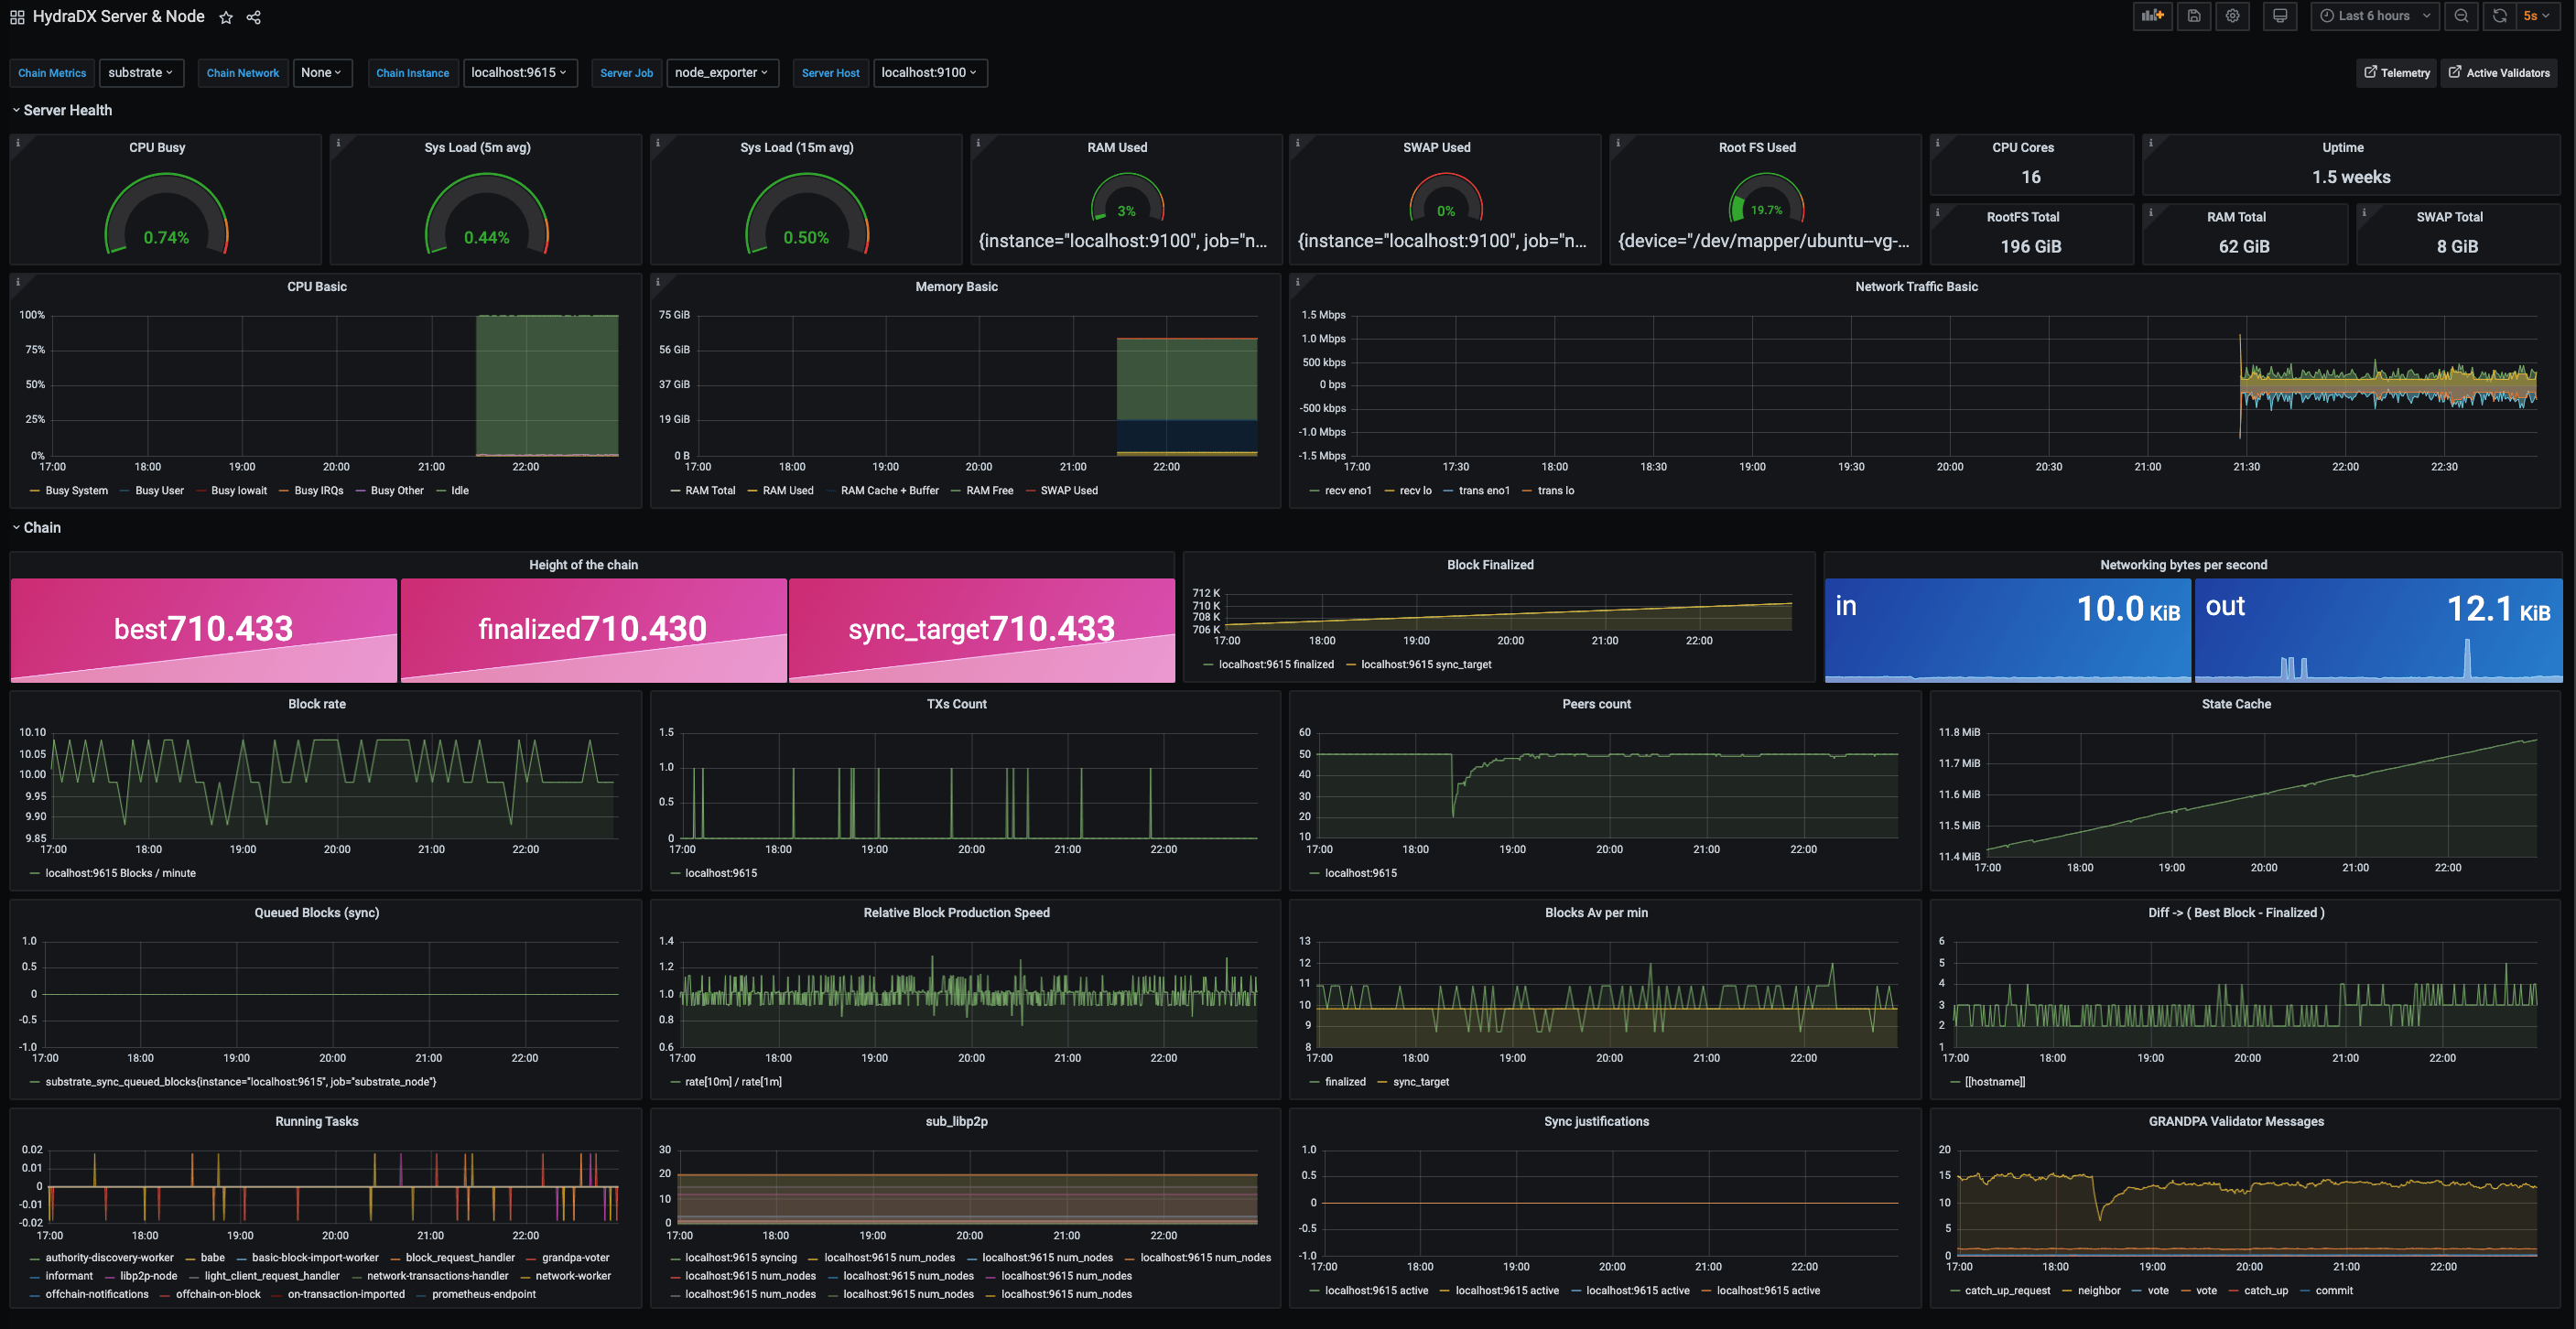The width and height of the screenshot is (2576, 1329).
Task: Star the HydraDX dashboard
Action: [x=226, y=17]
